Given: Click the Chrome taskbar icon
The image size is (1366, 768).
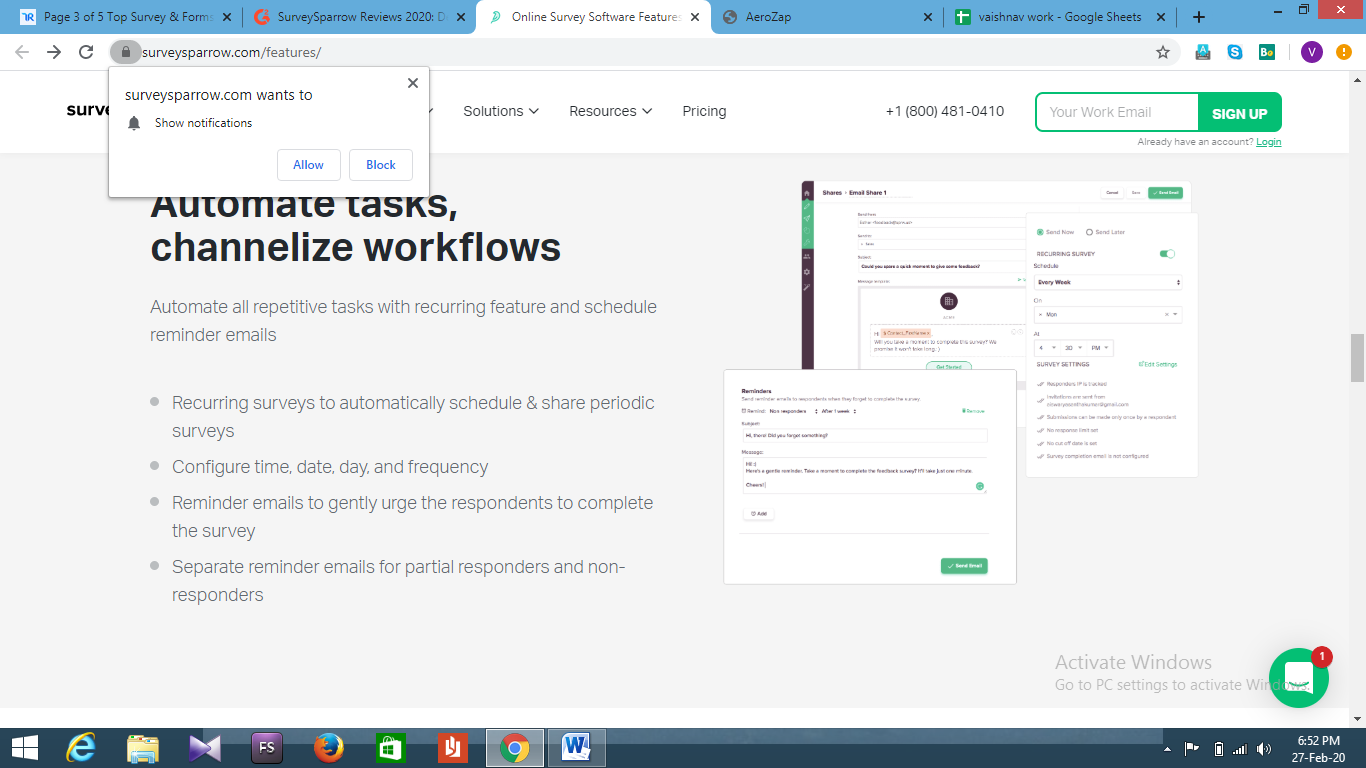Looking at the screenshot, I should click(515, 748).
